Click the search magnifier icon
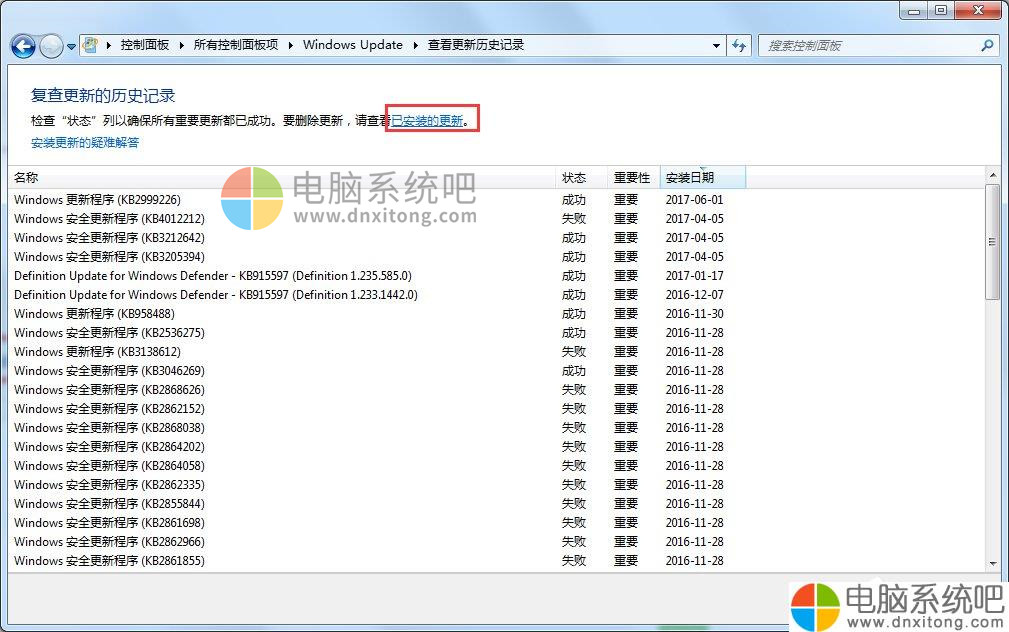 point(987,46)
